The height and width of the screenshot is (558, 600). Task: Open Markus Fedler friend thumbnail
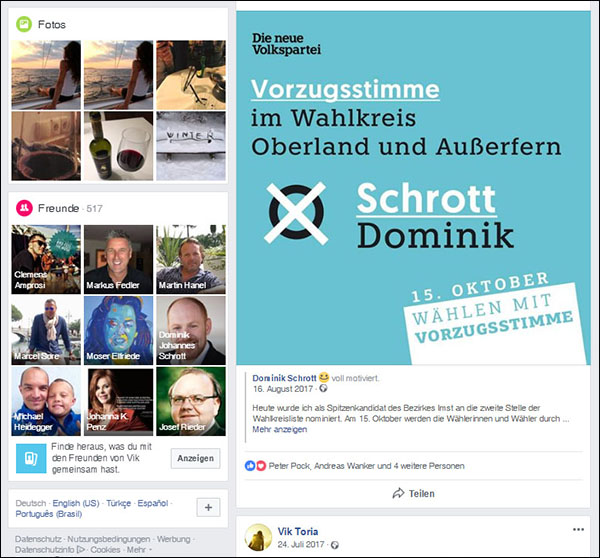[x=118, y=259]
